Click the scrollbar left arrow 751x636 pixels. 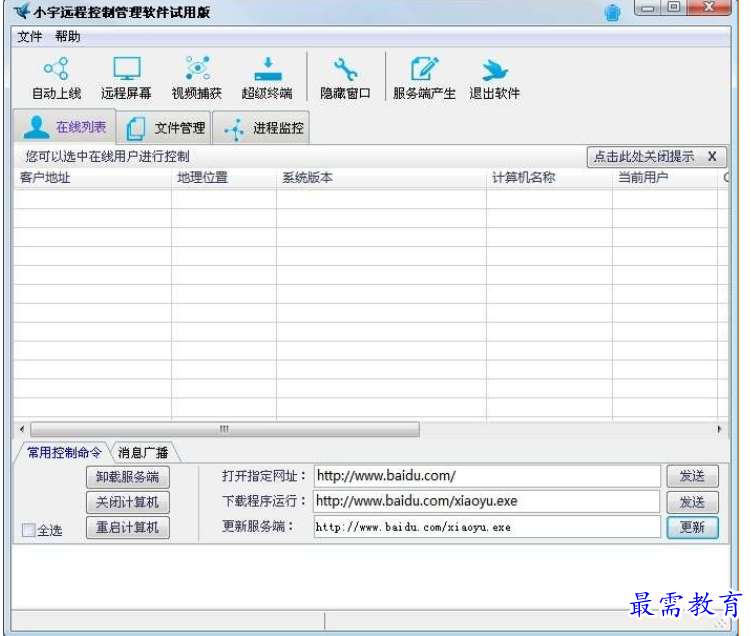(x=22, y=429)
